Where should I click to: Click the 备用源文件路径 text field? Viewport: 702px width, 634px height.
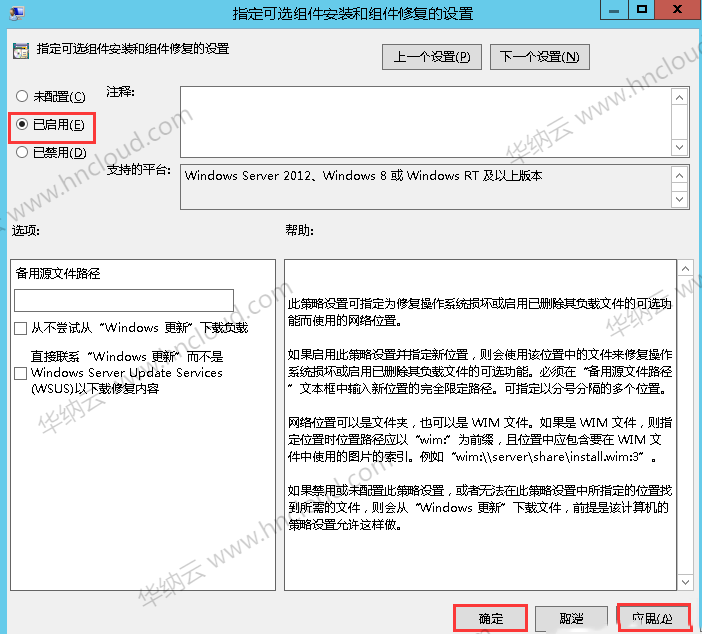coord(124,300)
